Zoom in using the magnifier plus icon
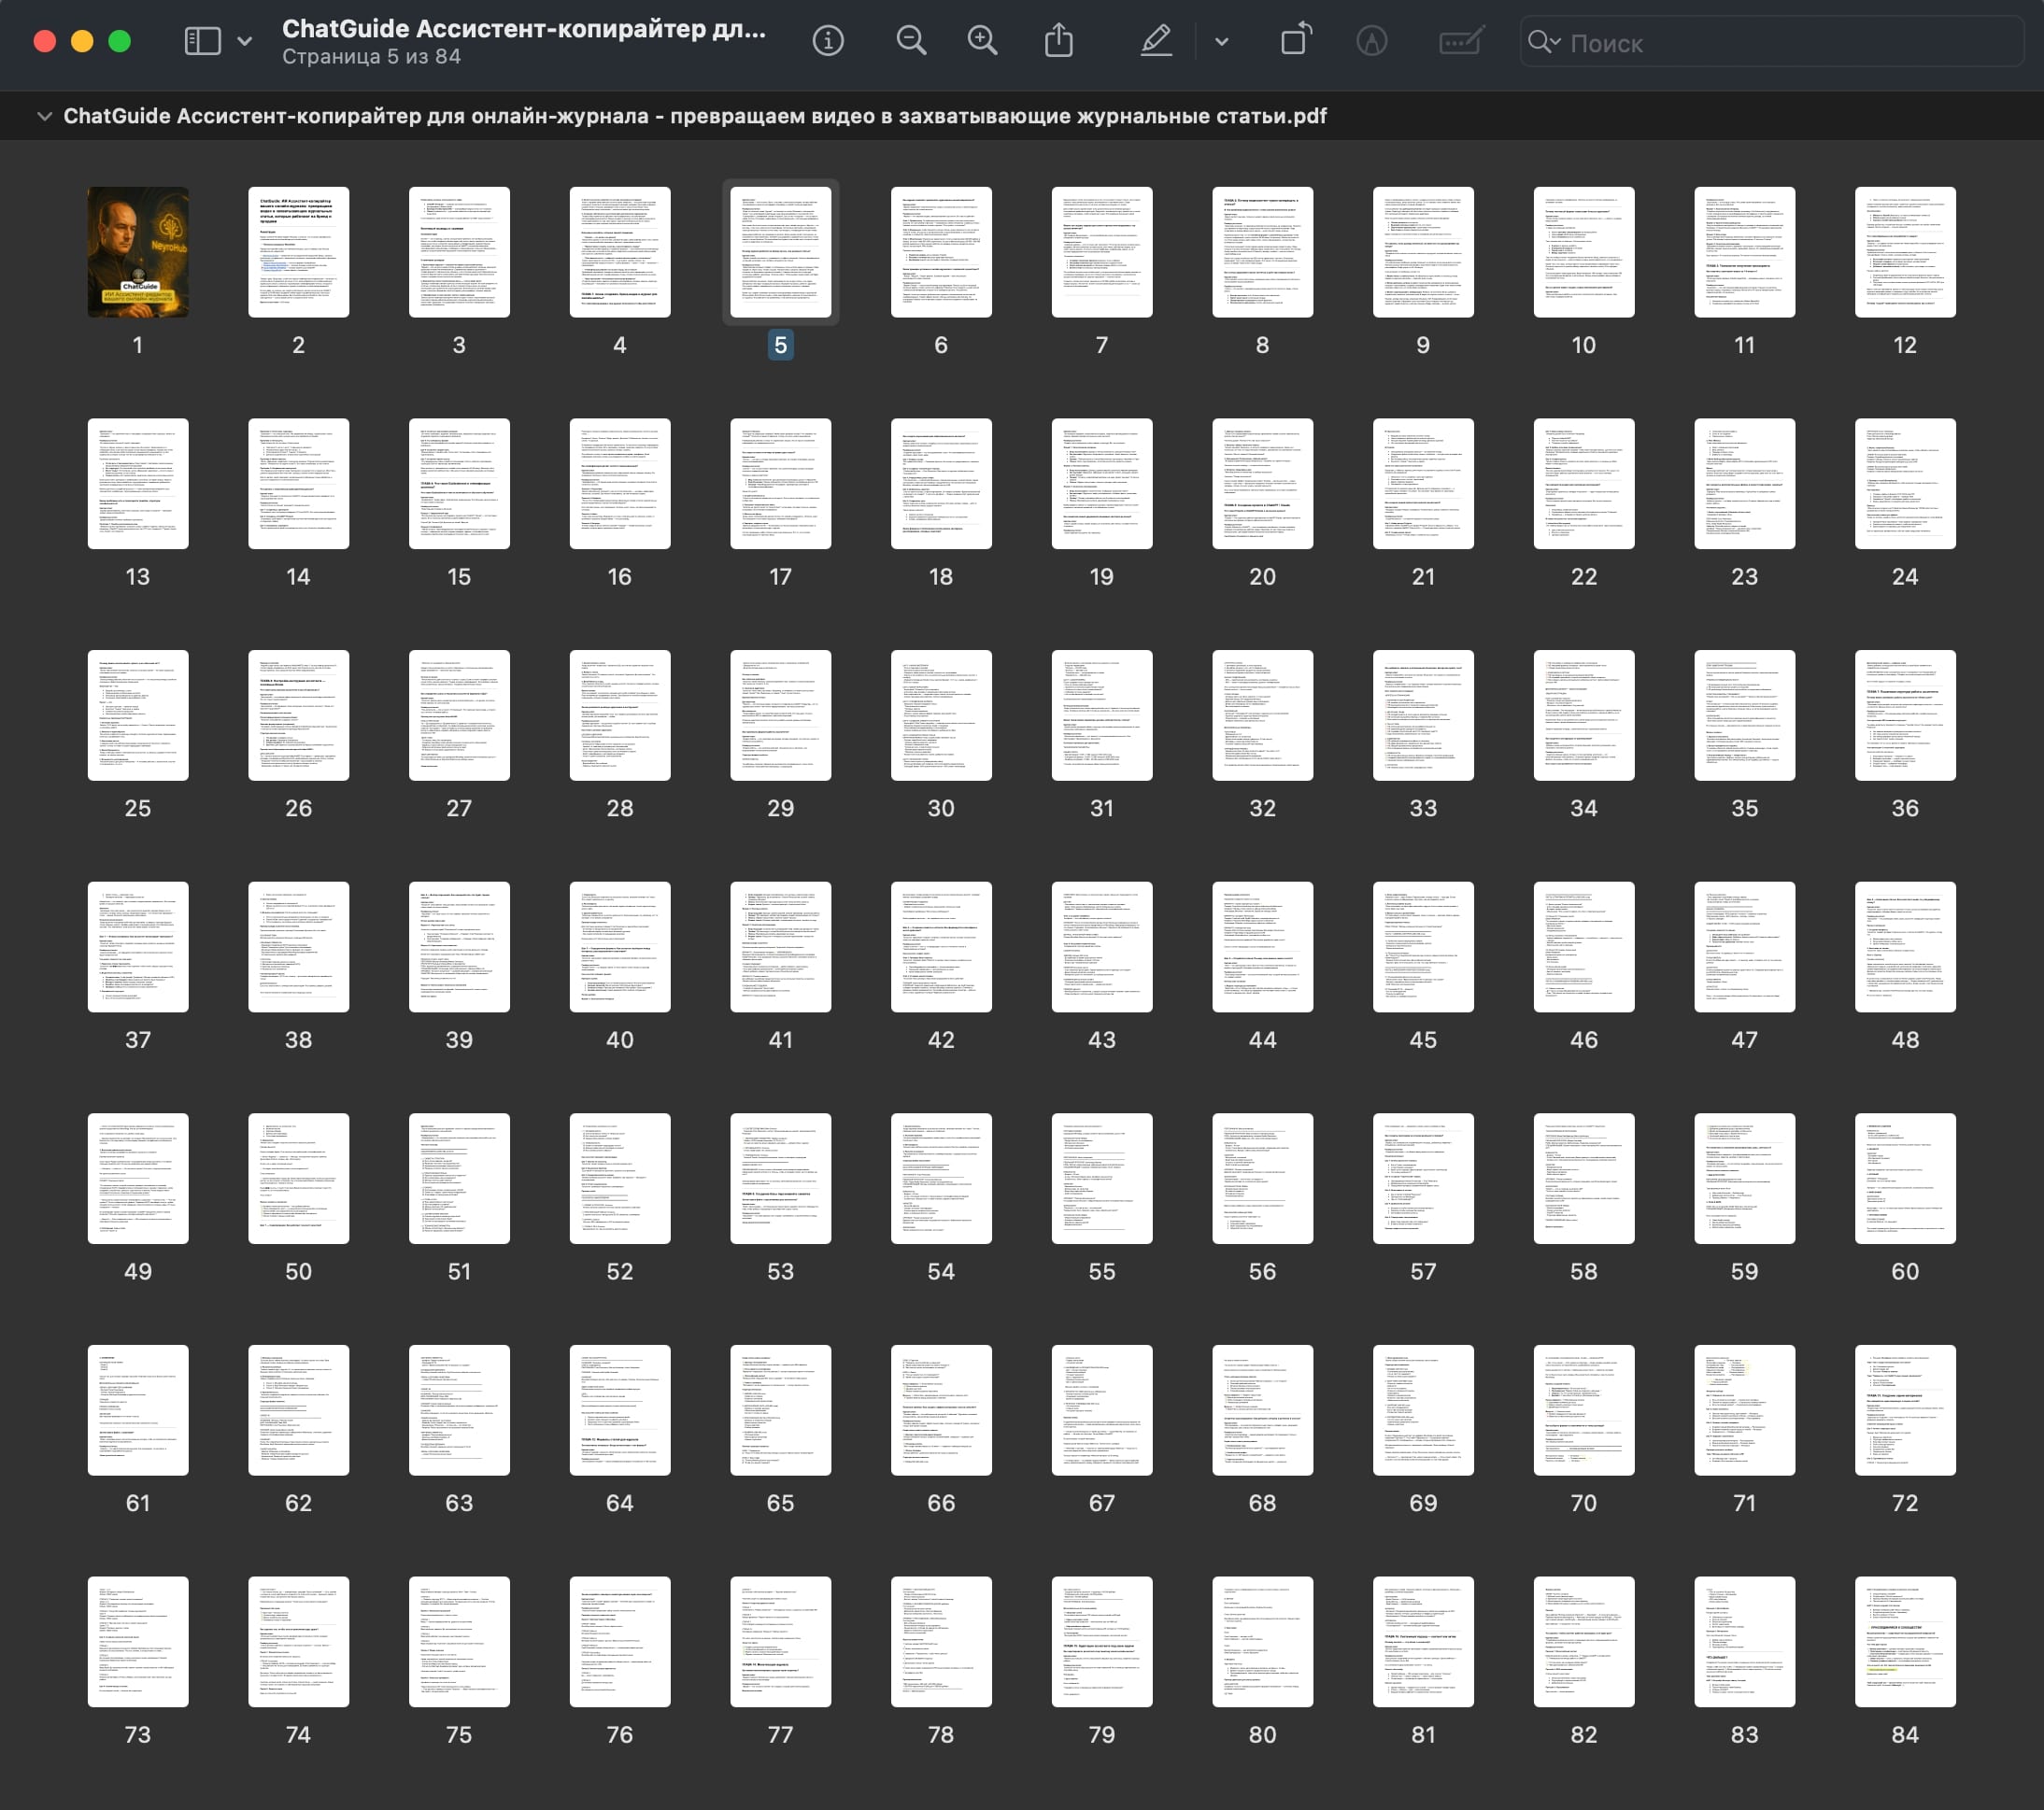The height and width of the screenshot is (1810, 2044). coord(982,41)
